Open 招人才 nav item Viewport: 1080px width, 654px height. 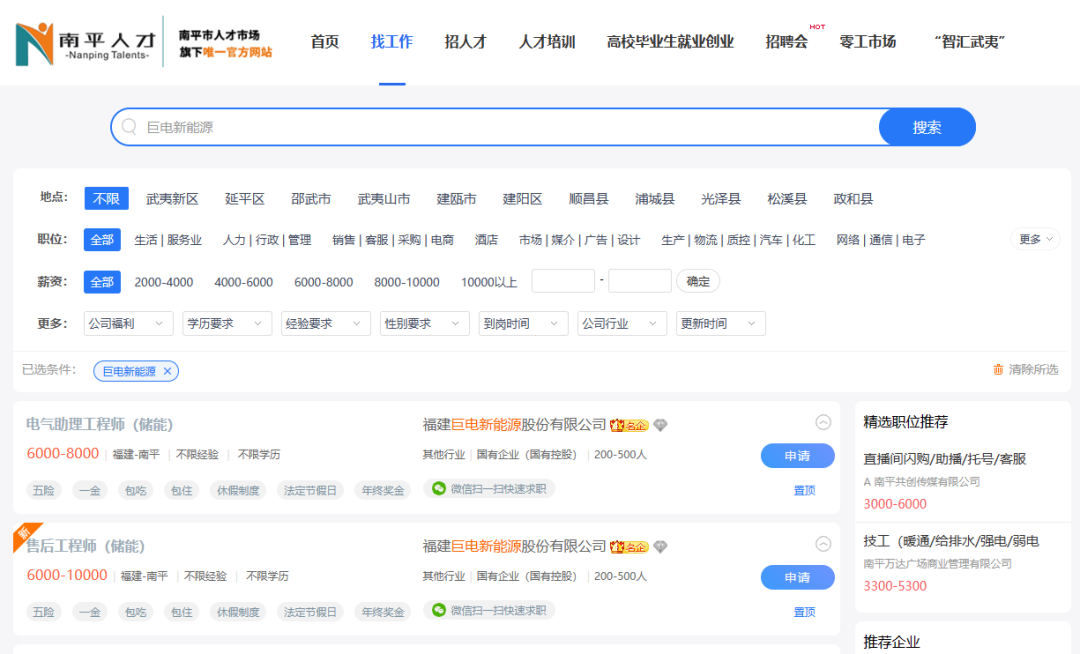466,42
